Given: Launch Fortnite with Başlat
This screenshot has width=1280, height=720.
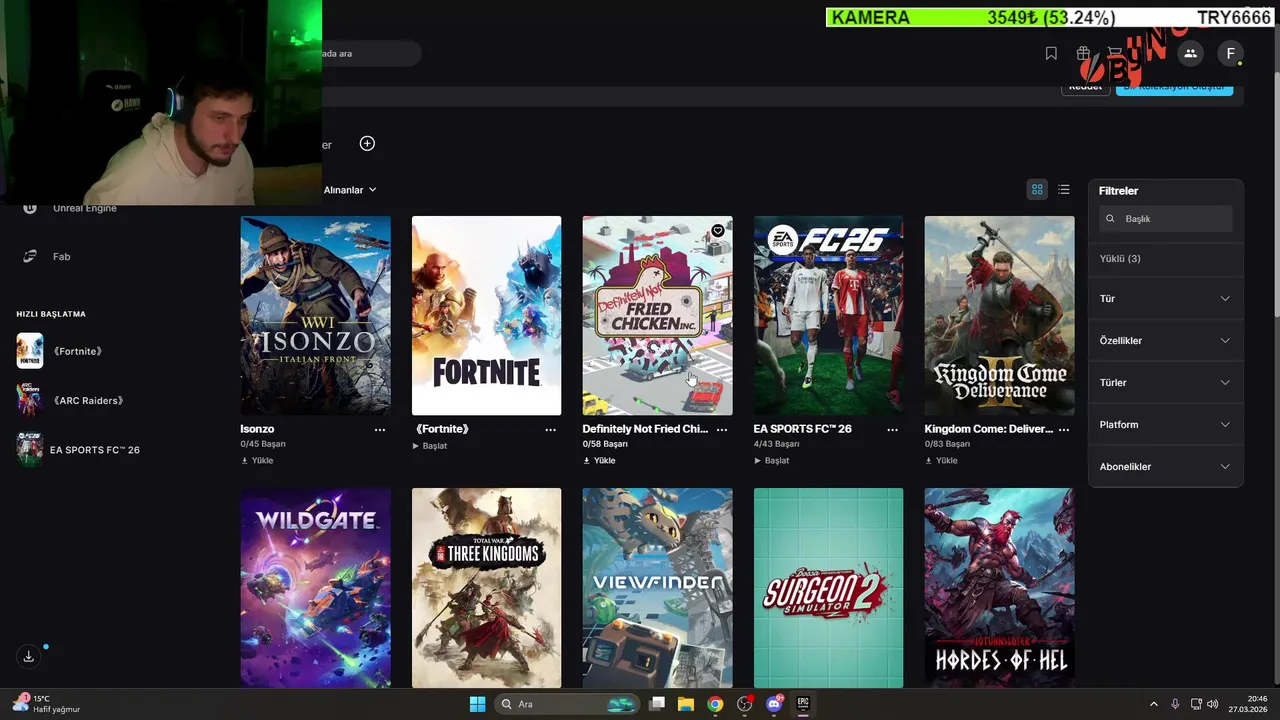Looking at the screenshot, I should (430, 446).
